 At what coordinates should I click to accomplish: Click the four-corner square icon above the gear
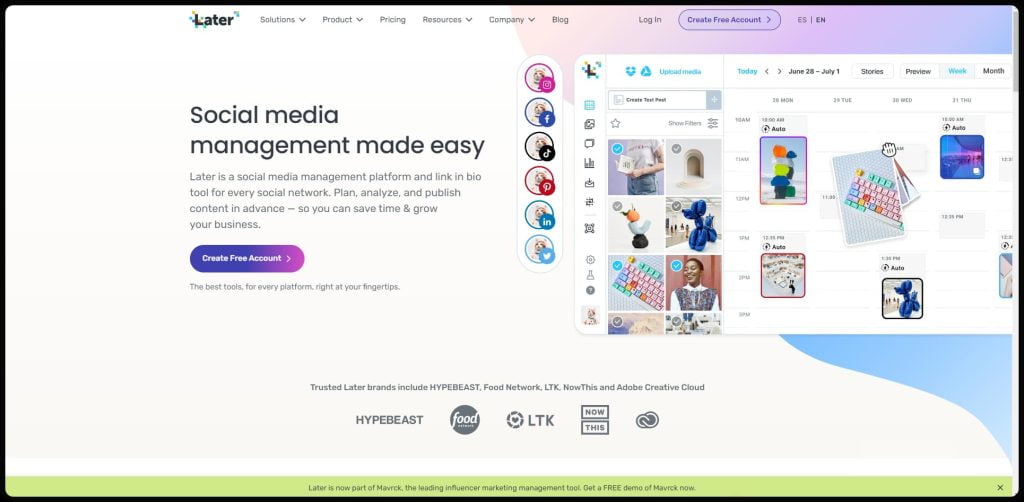(590, 228)
